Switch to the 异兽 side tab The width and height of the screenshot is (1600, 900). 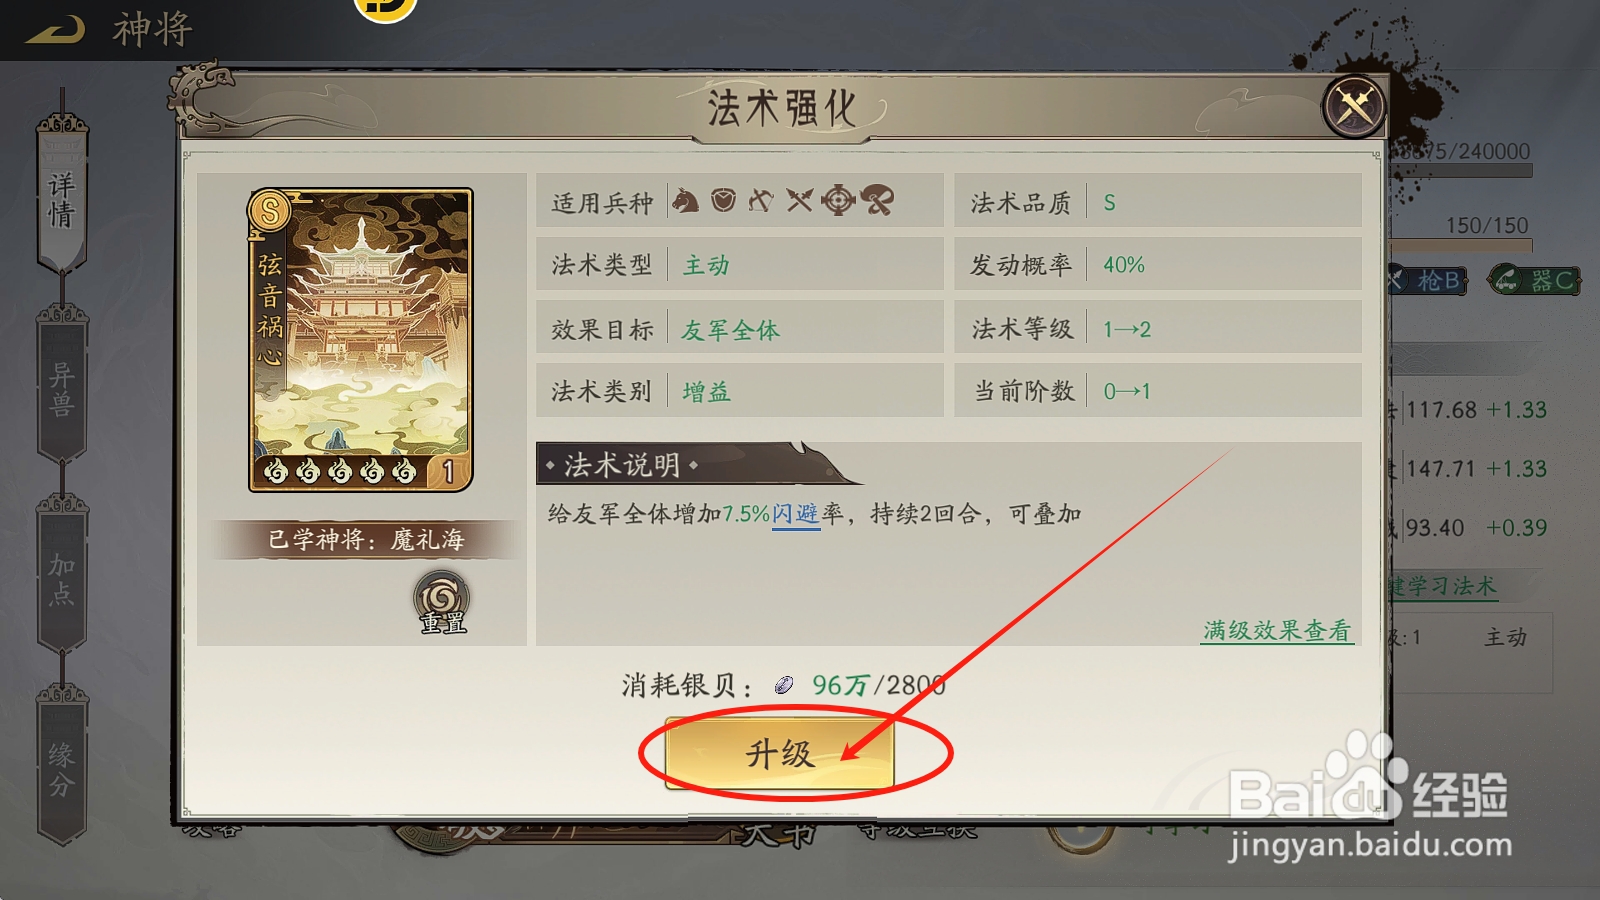[62, 388]
